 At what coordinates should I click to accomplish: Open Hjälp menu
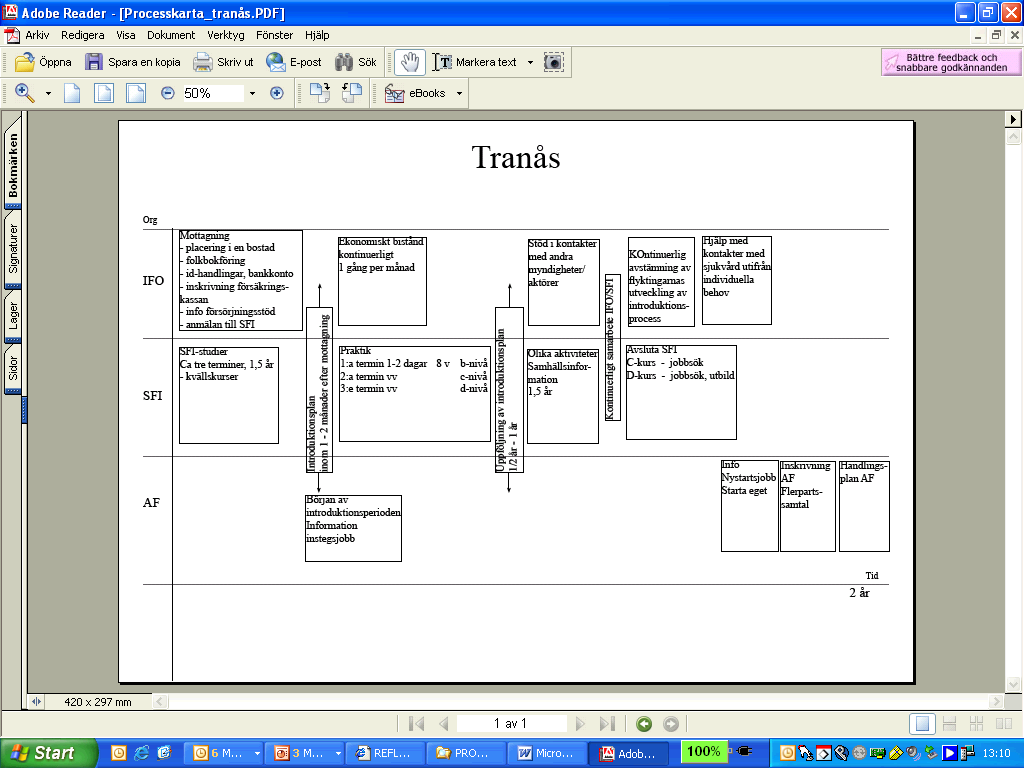coord(317,35)
